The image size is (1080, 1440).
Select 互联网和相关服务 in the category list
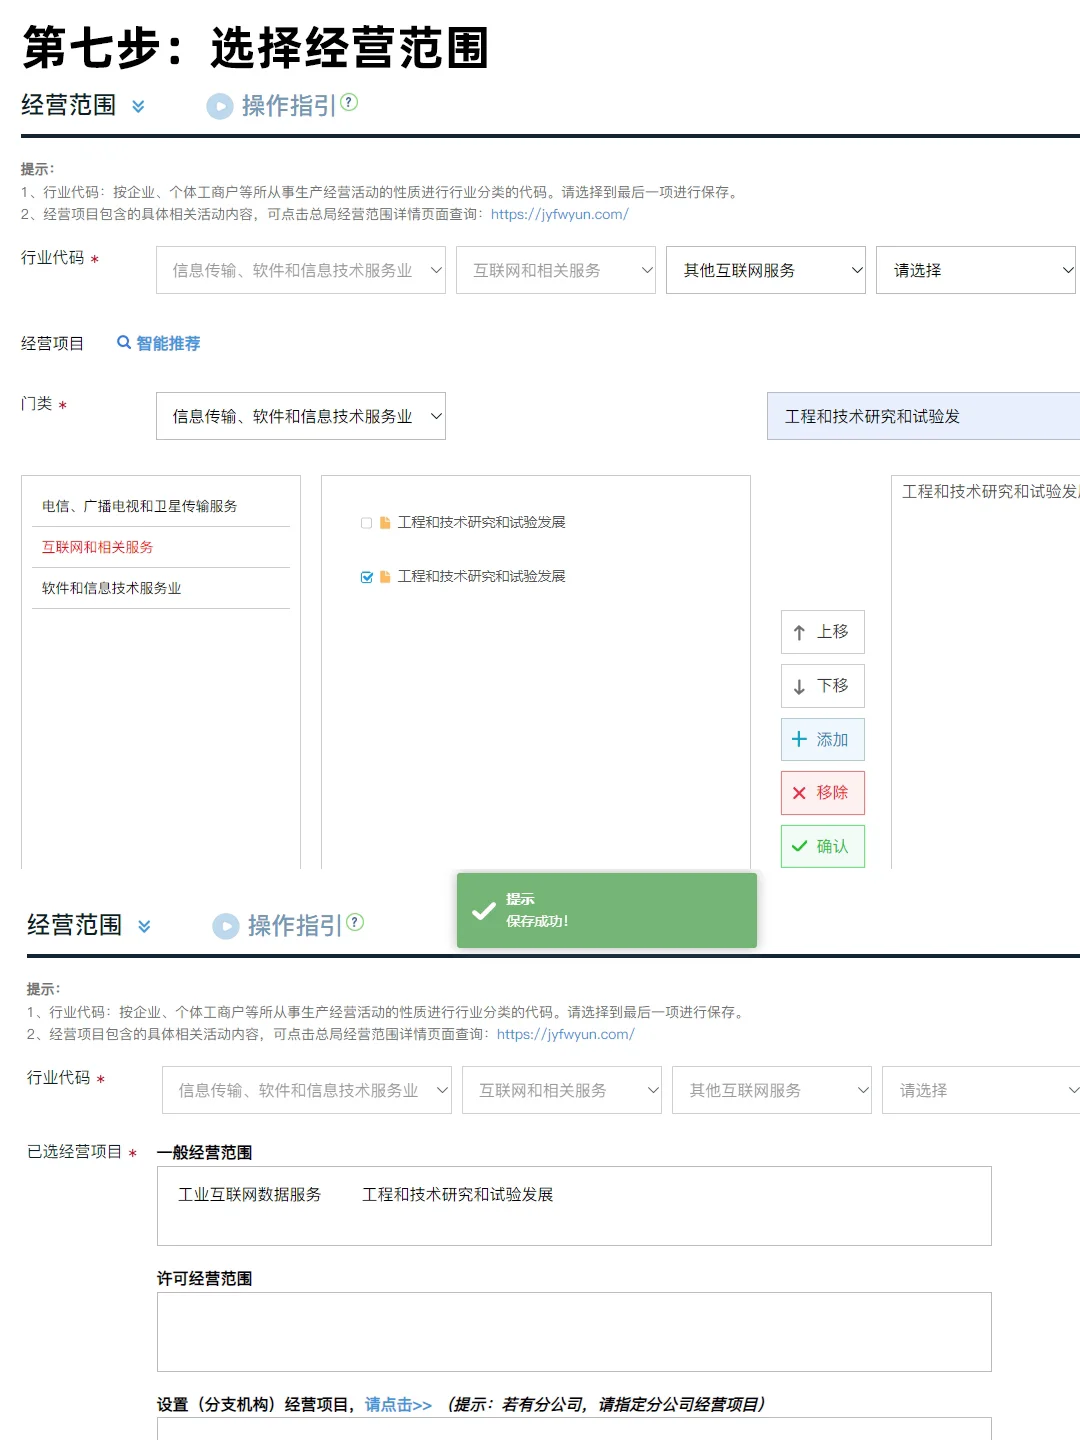tap(98, 547)
